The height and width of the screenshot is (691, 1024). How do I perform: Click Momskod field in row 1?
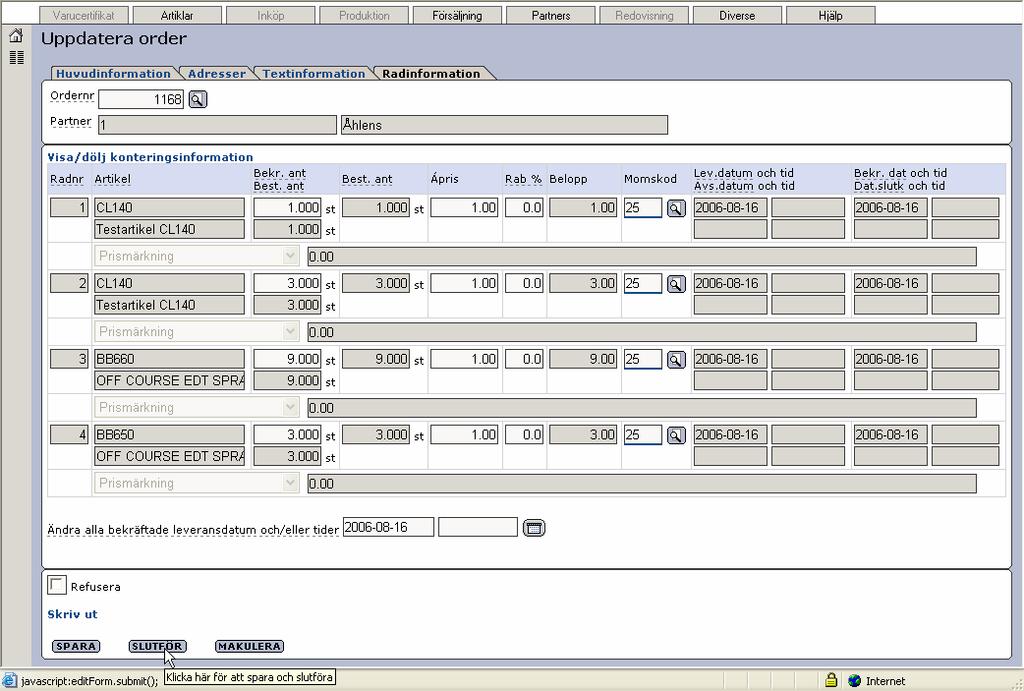point(643,208)
